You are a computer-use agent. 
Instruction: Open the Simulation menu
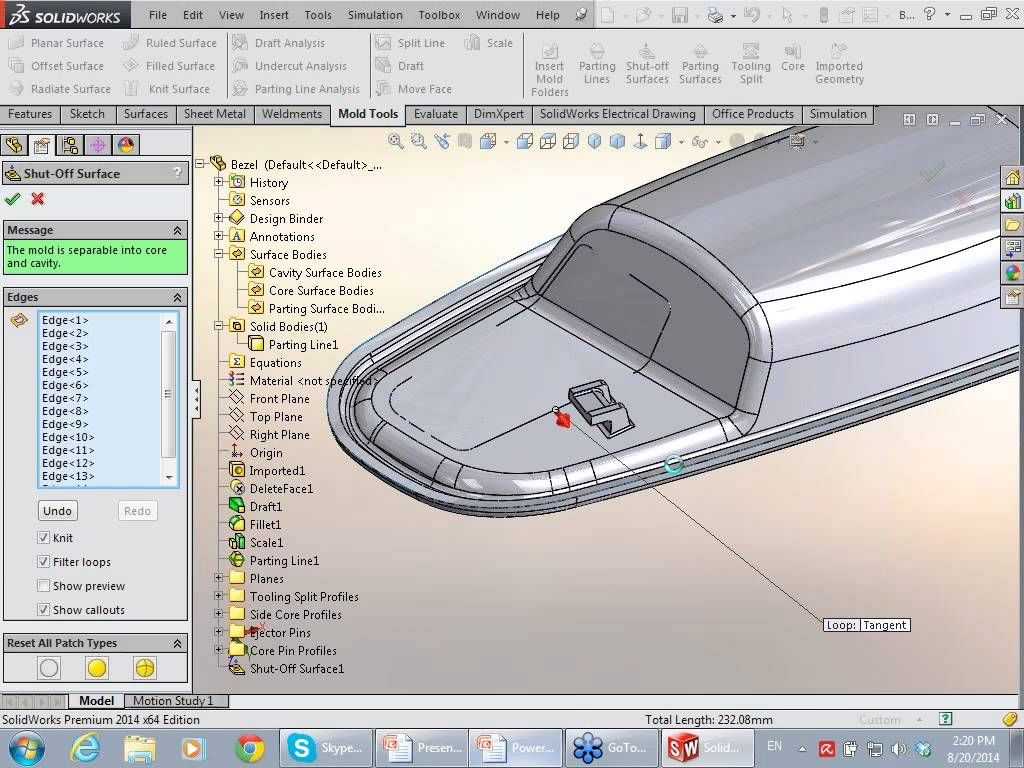tap(374, 15)
